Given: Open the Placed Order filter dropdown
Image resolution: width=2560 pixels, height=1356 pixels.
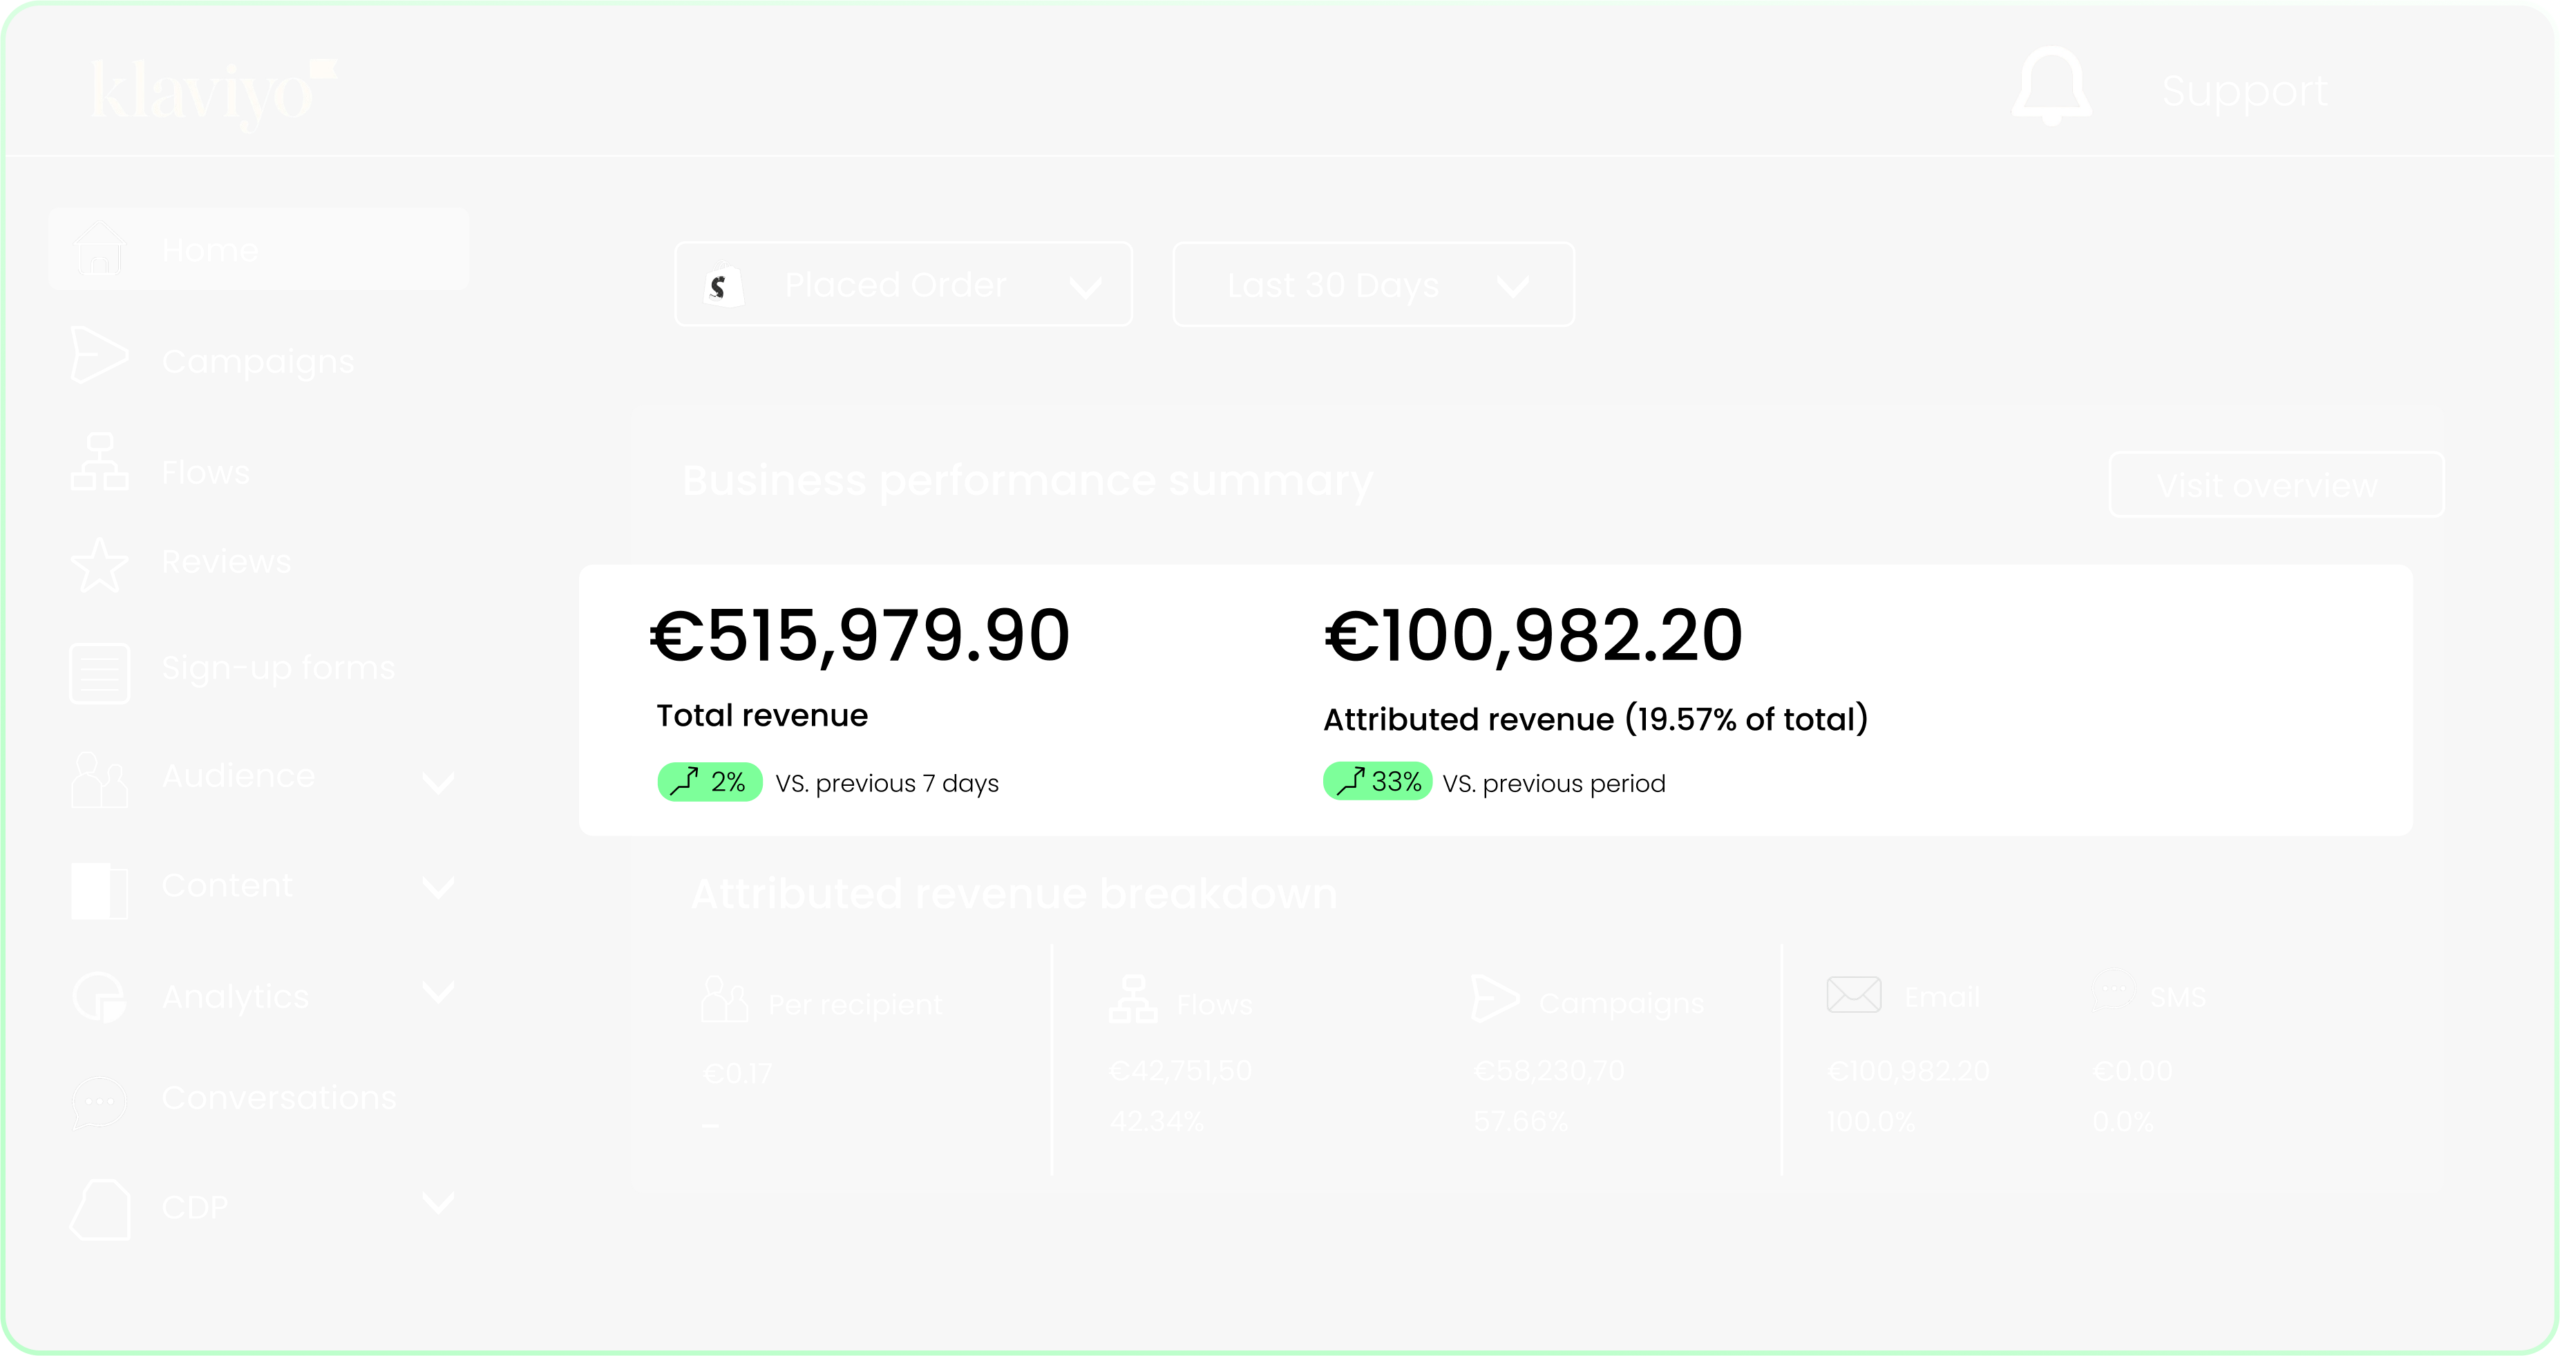Looking at the screenshot, I should [x=904, y=284].
